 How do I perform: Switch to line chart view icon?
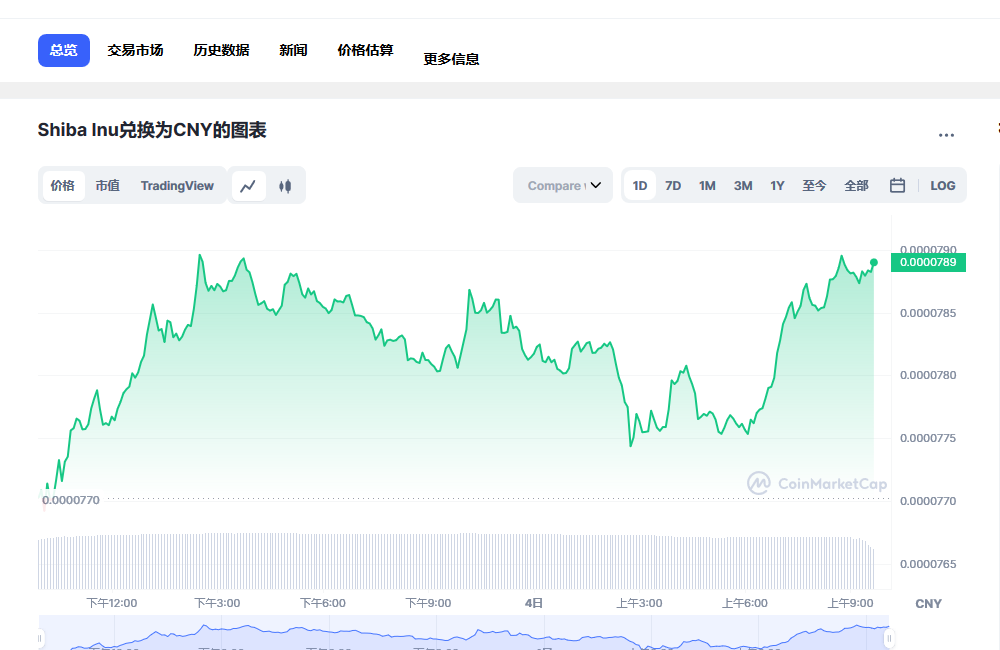248,186
